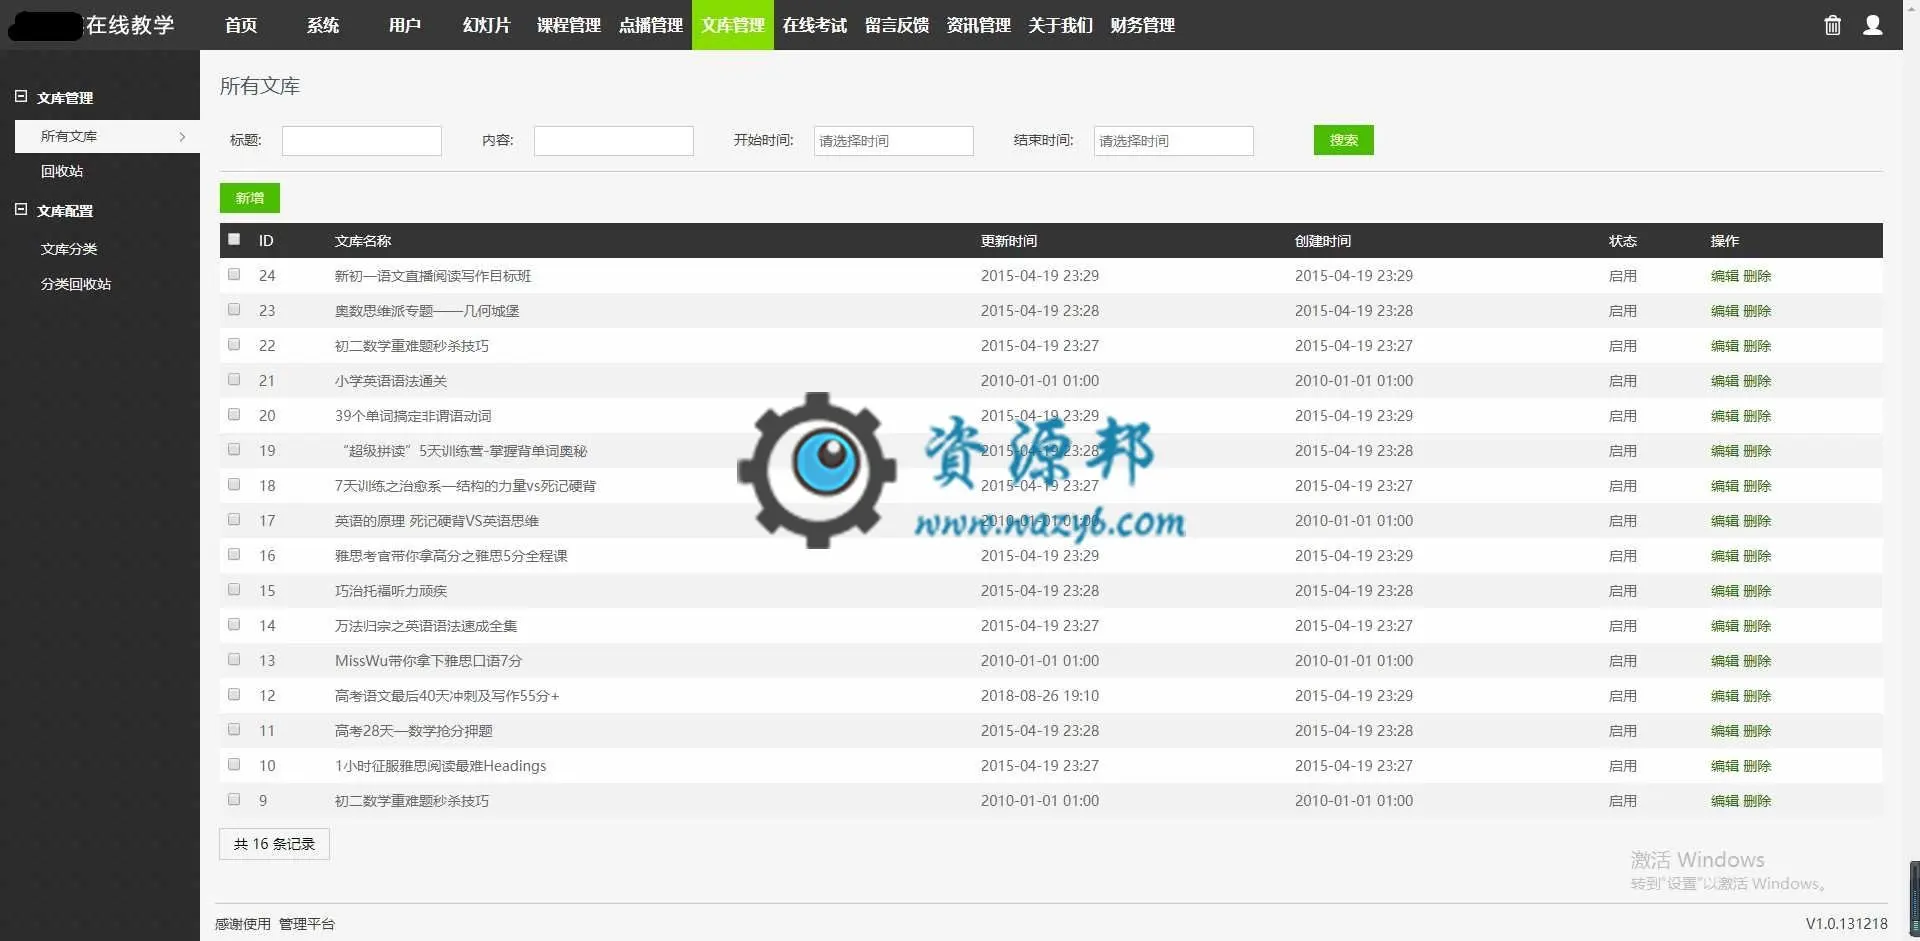Check the checkbox for row ID 24
The width and height of the screenshot is (1920, 941).
coord(234,274)
